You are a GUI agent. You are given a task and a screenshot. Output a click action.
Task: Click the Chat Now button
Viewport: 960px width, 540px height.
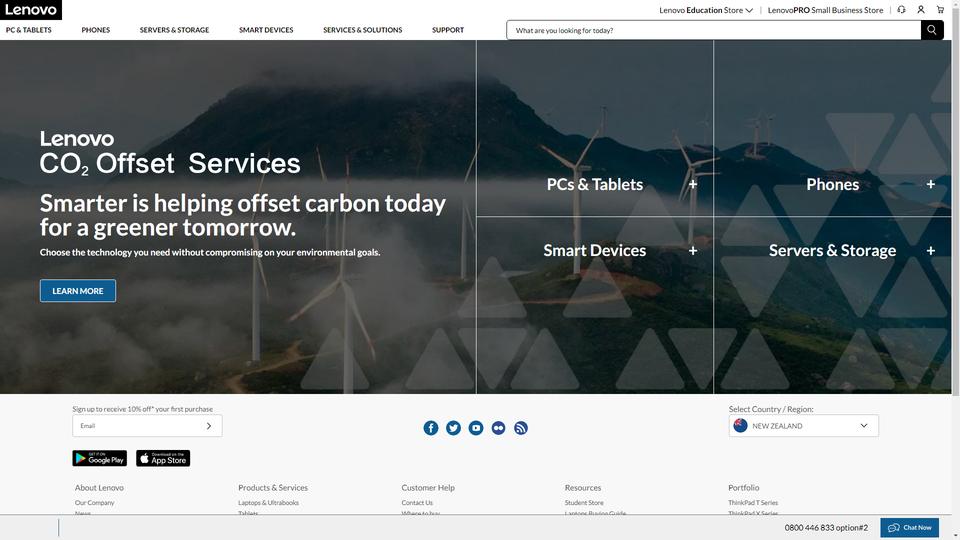pyautogui.click(x=909, y=528)
